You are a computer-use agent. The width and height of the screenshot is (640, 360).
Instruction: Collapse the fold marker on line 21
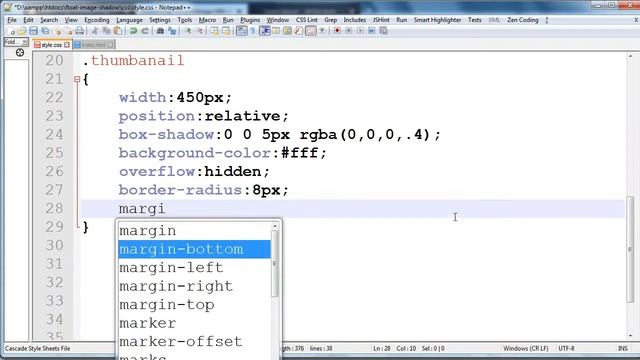point(77,79)
